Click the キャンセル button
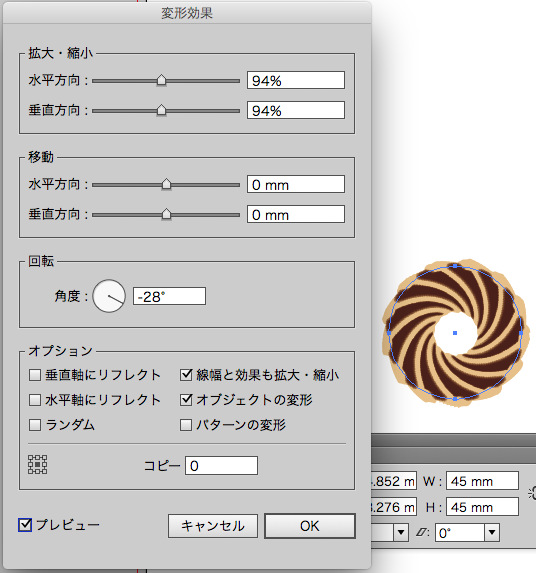This screenshot has width=536, height=573. click(213, 526)
